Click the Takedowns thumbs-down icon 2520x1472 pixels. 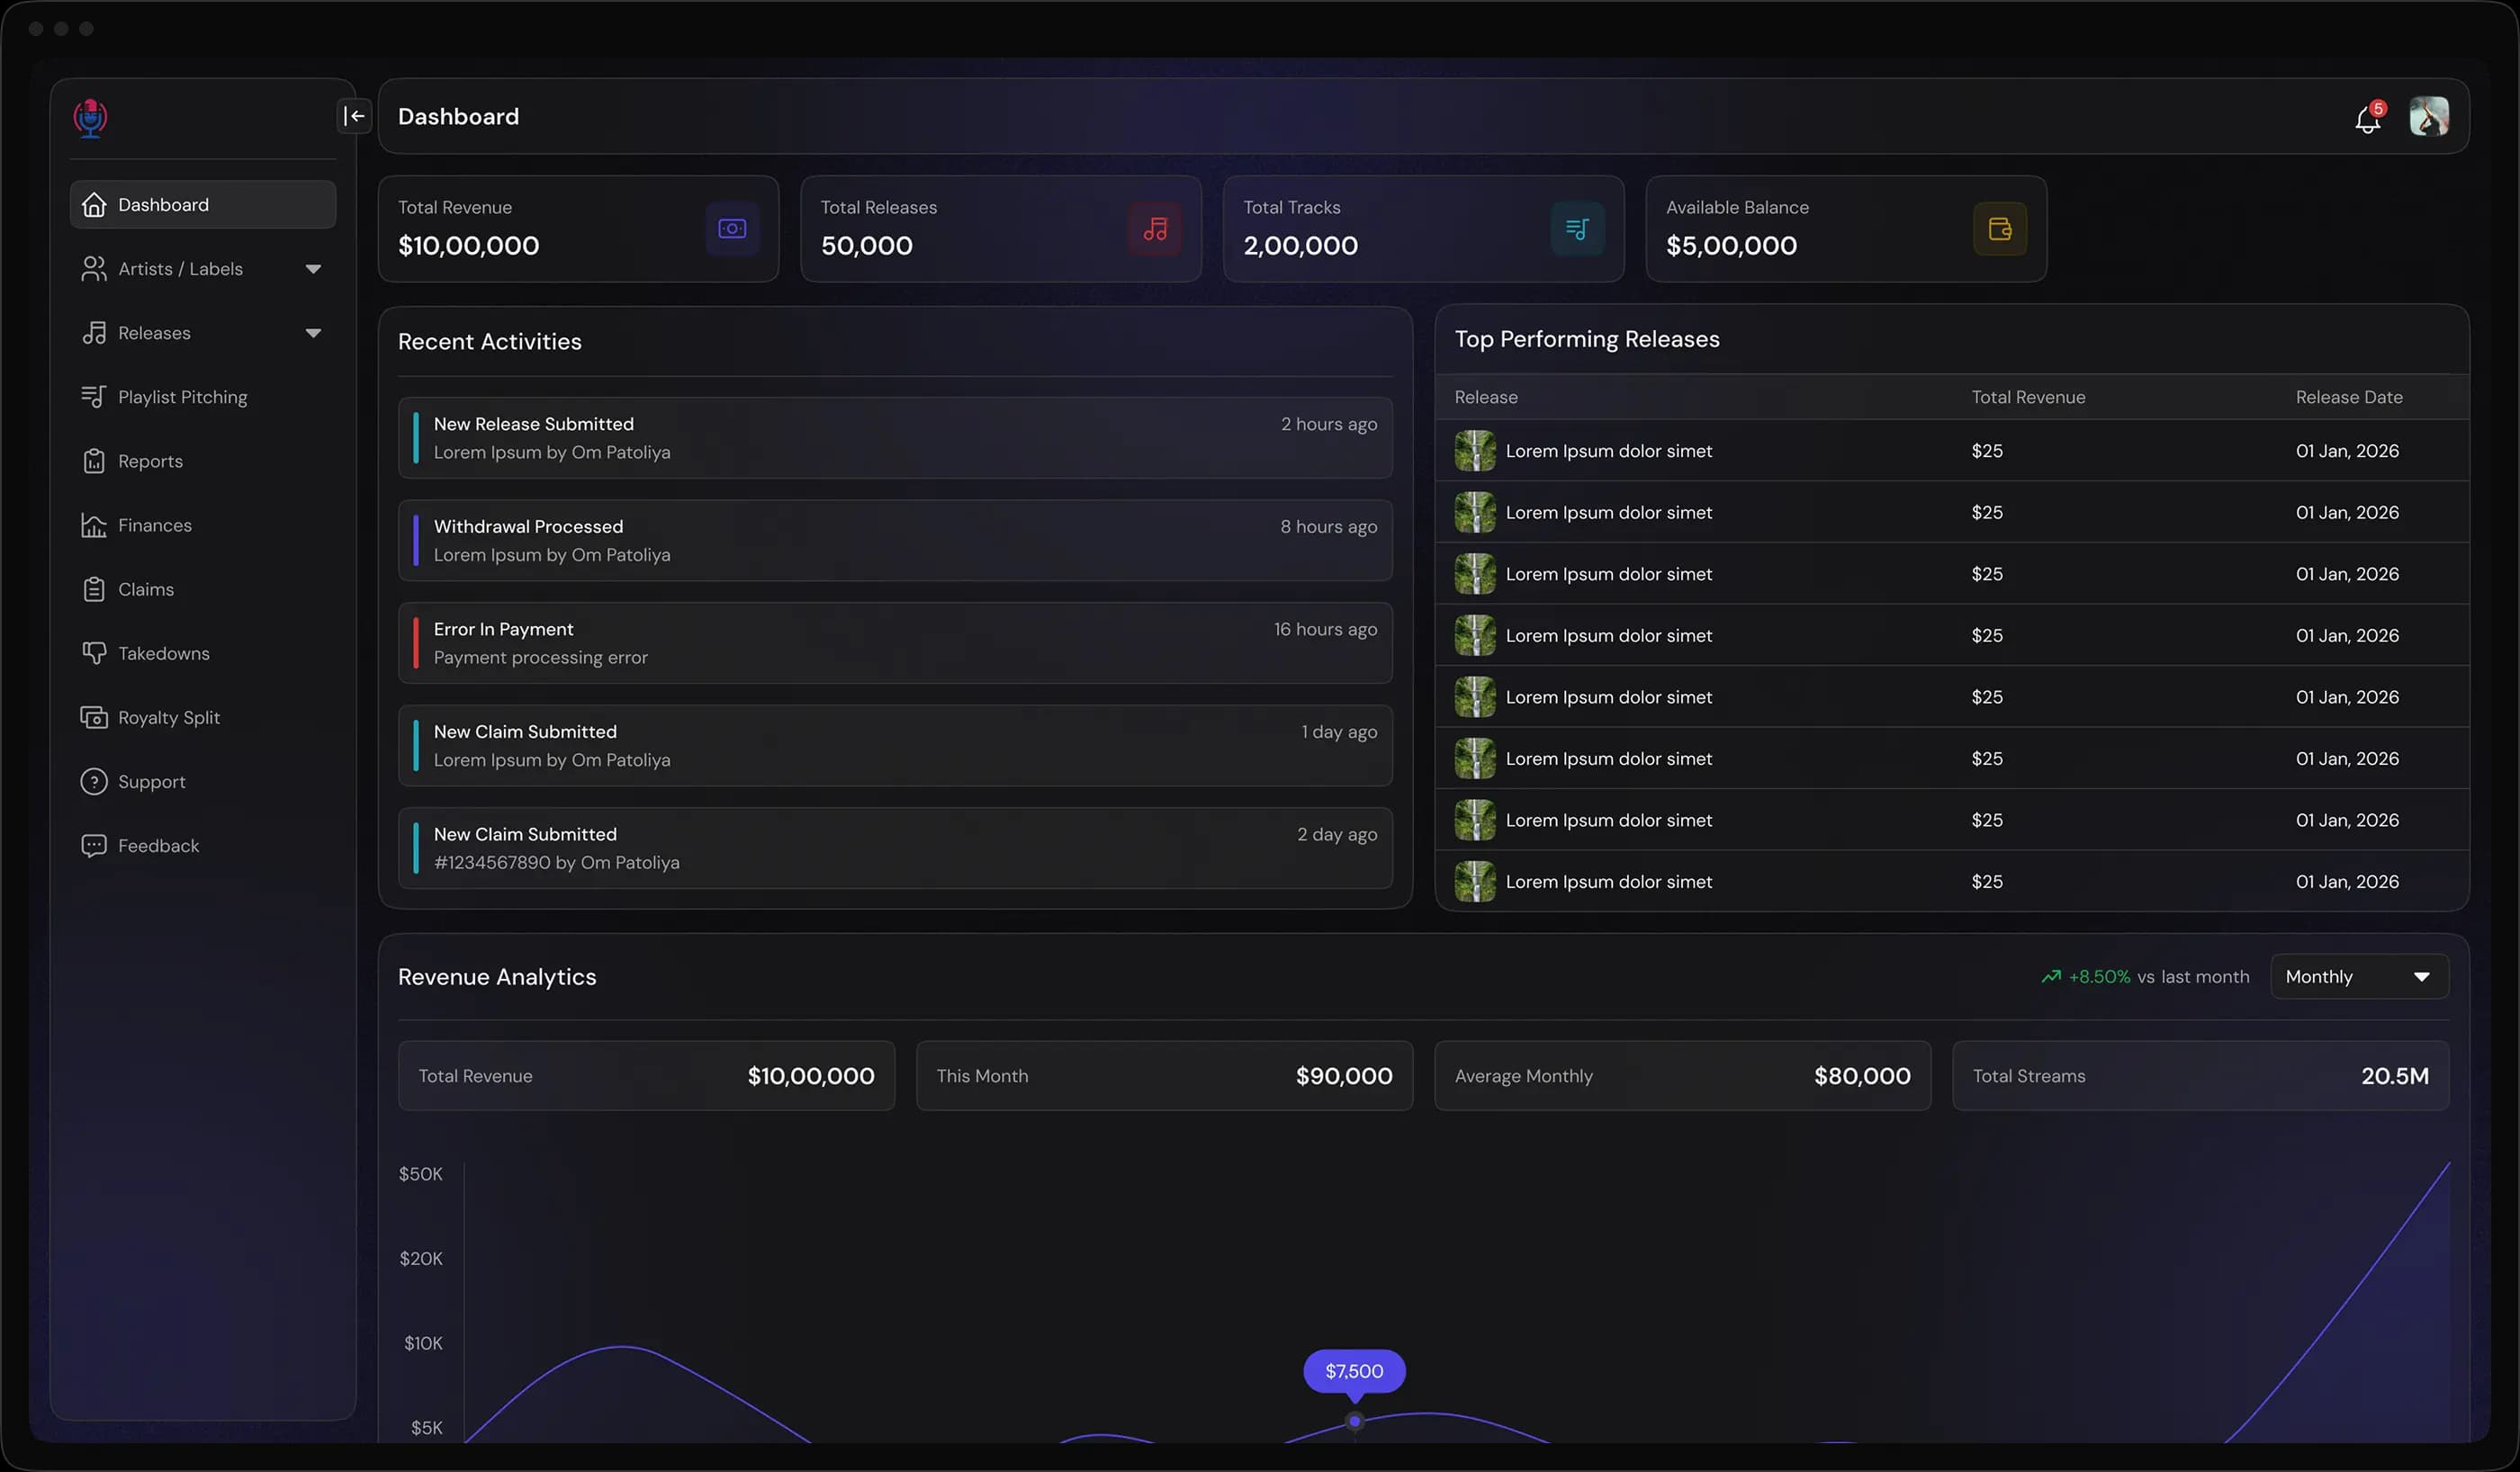coord(94,653)
